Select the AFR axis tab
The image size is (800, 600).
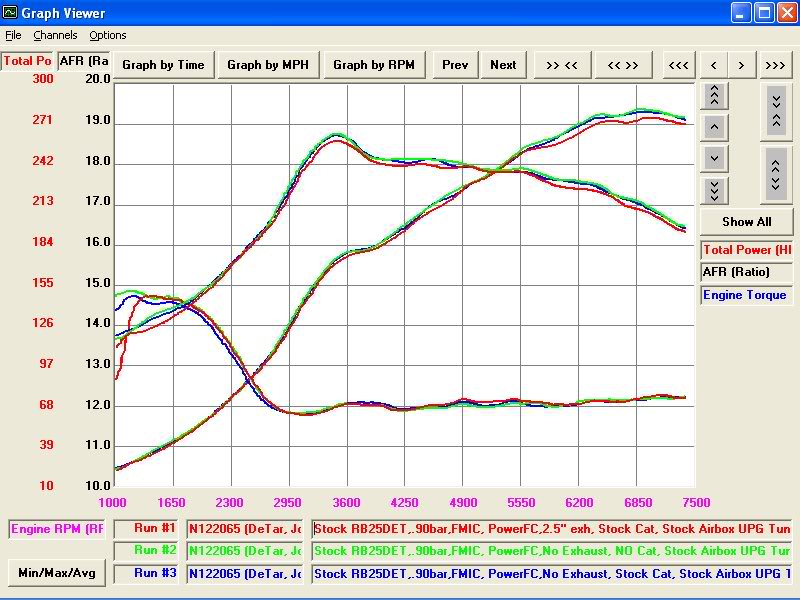pos(84,61)
